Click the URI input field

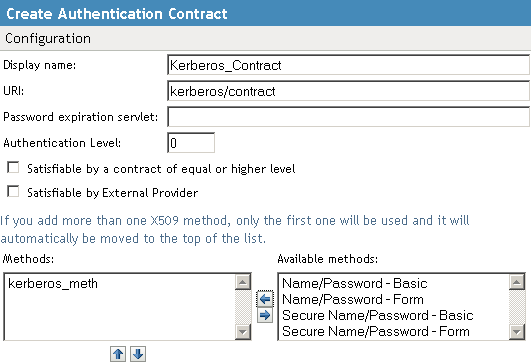coord(348,91)
